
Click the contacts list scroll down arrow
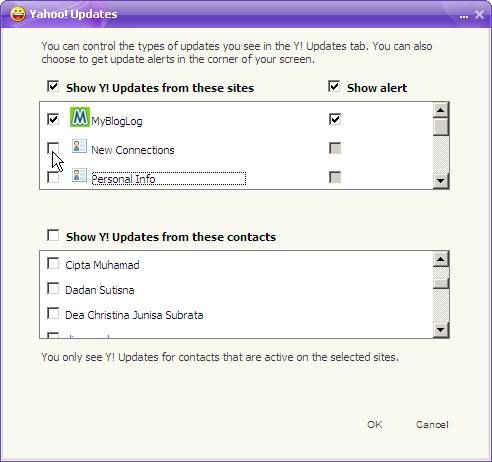441,330
